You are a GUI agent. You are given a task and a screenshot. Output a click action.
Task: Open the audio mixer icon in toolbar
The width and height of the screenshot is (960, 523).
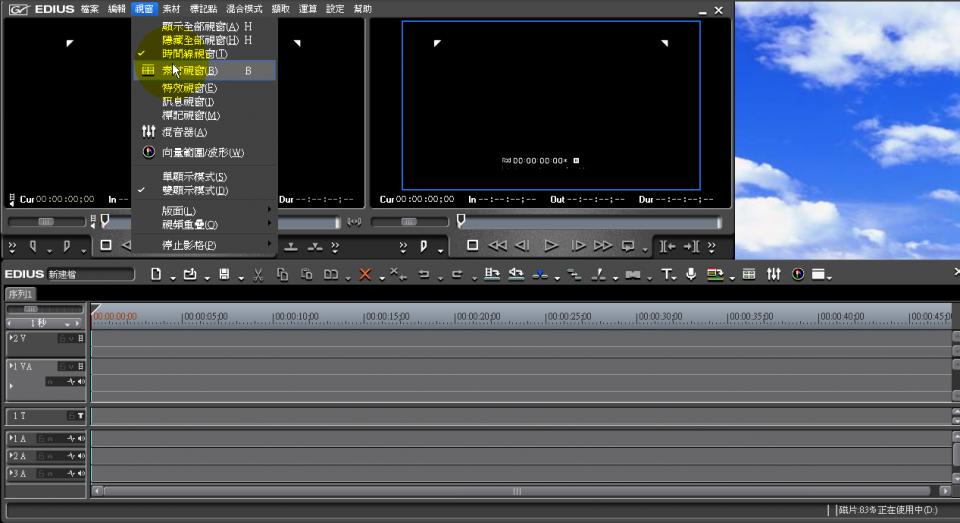[x=773, y=274]
